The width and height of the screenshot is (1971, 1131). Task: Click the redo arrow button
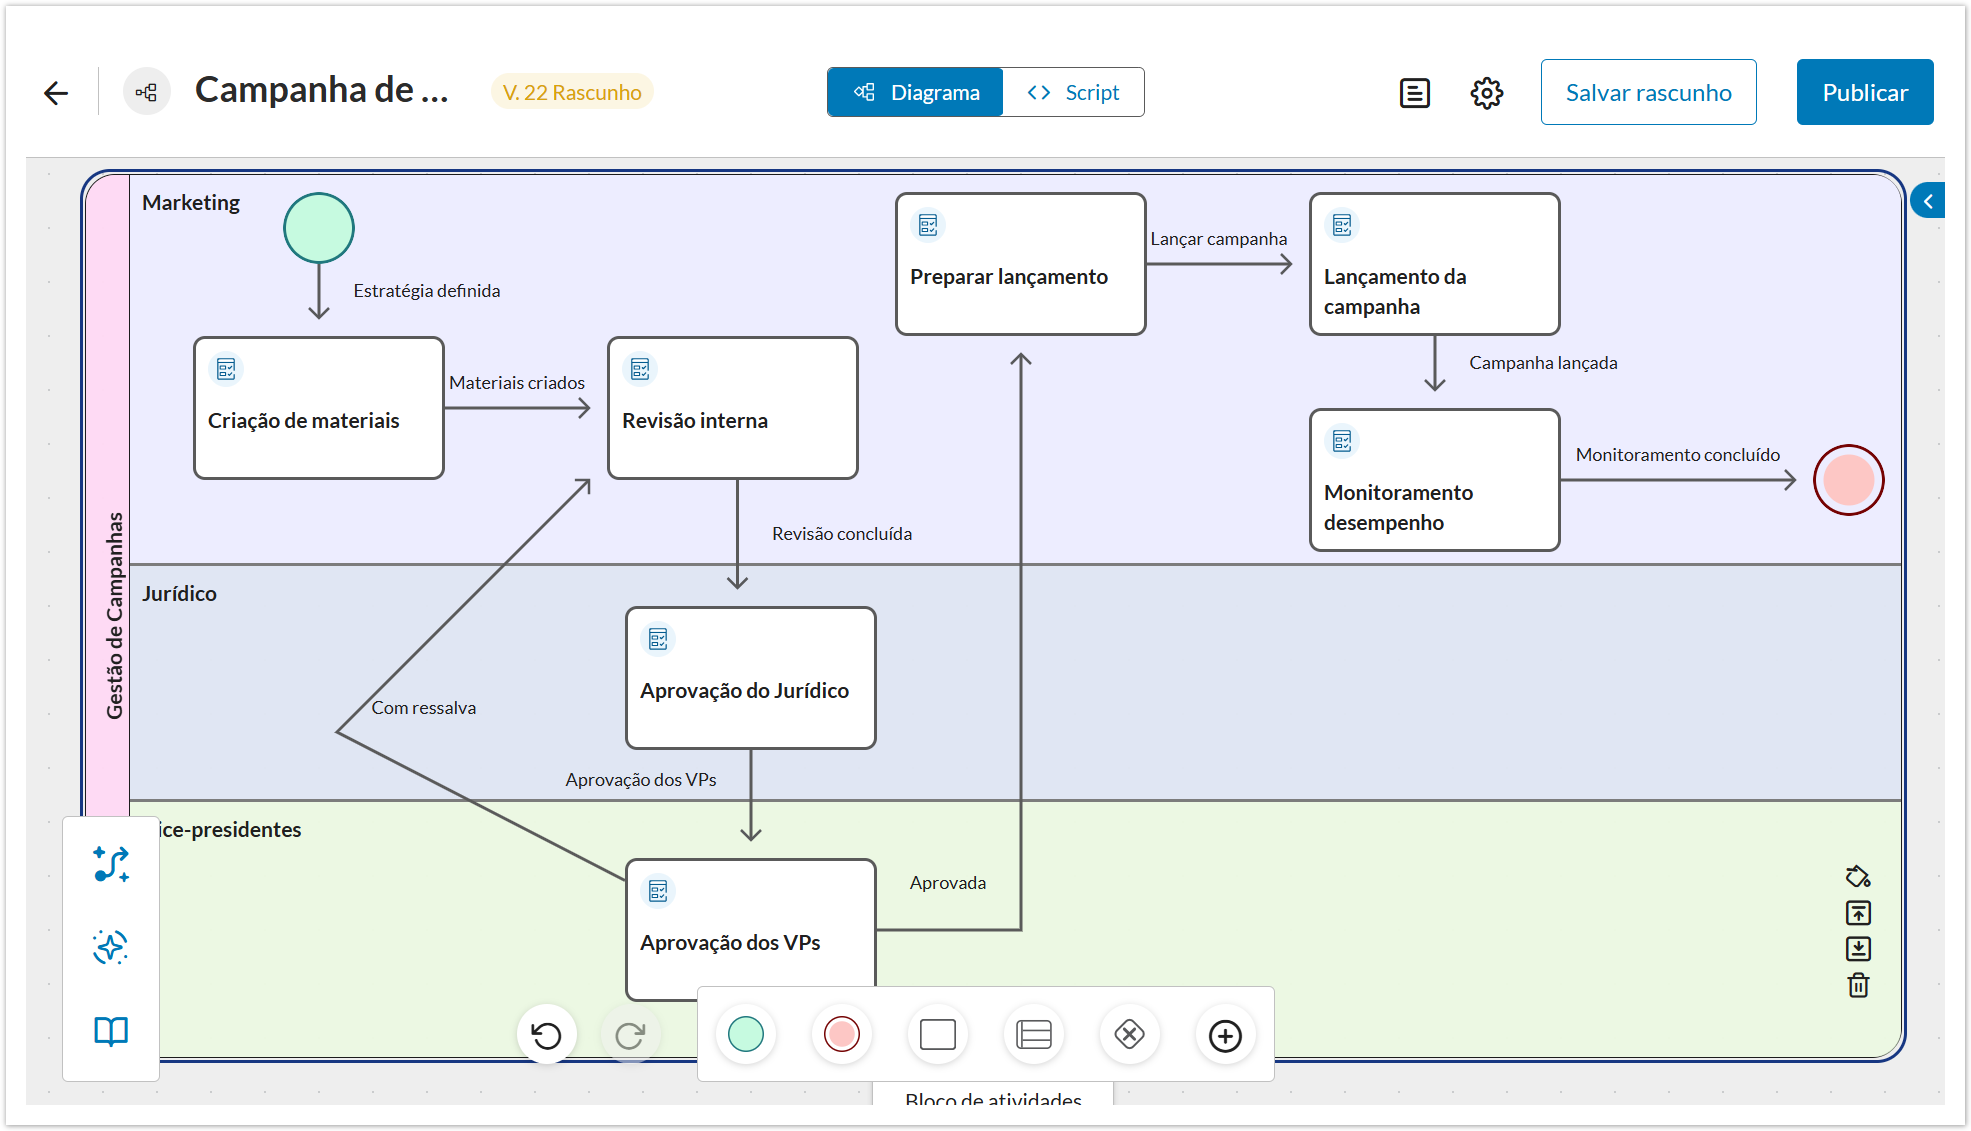click(x=630, y=1035)
